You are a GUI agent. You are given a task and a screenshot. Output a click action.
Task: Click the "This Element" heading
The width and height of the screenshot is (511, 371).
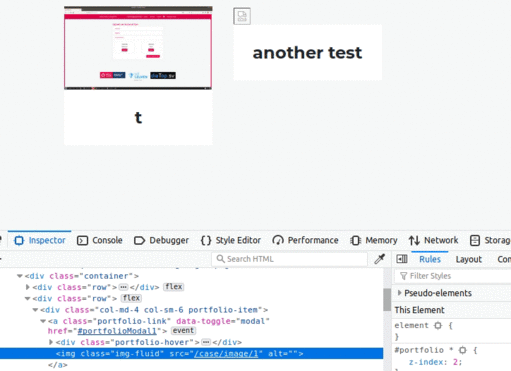[x=419, y=310]
